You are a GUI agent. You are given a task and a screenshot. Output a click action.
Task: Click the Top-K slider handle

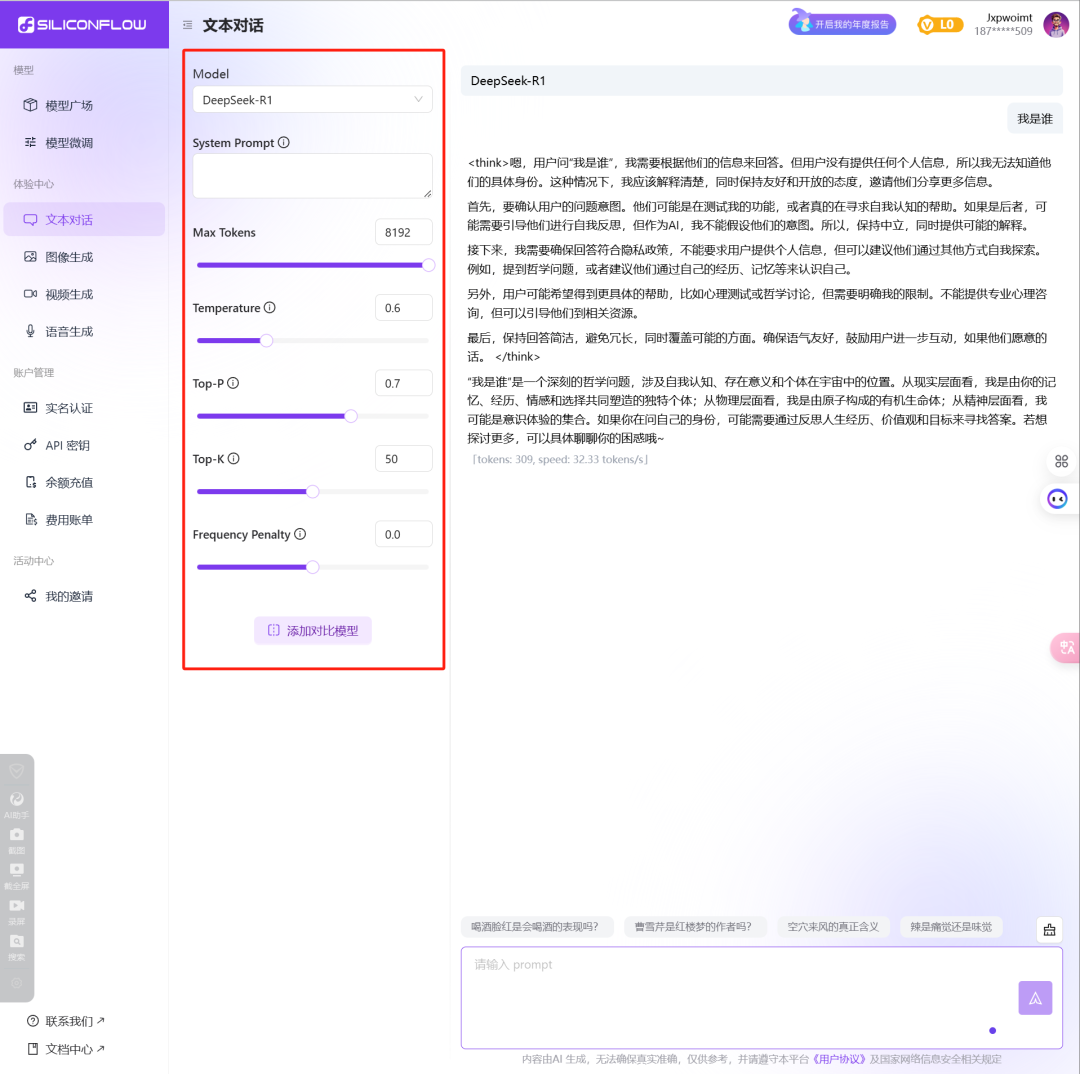point(313,491)
